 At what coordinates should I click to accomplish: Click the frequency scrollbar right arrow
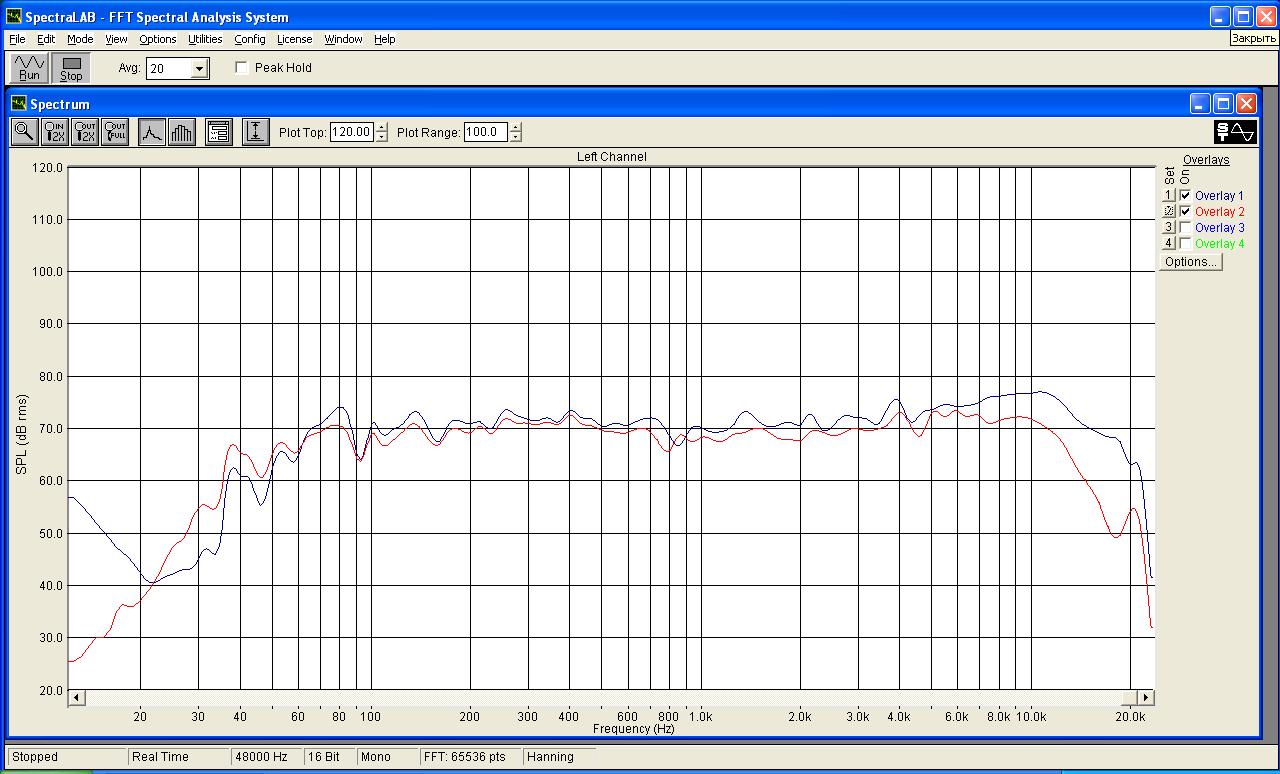point(1145,697)
